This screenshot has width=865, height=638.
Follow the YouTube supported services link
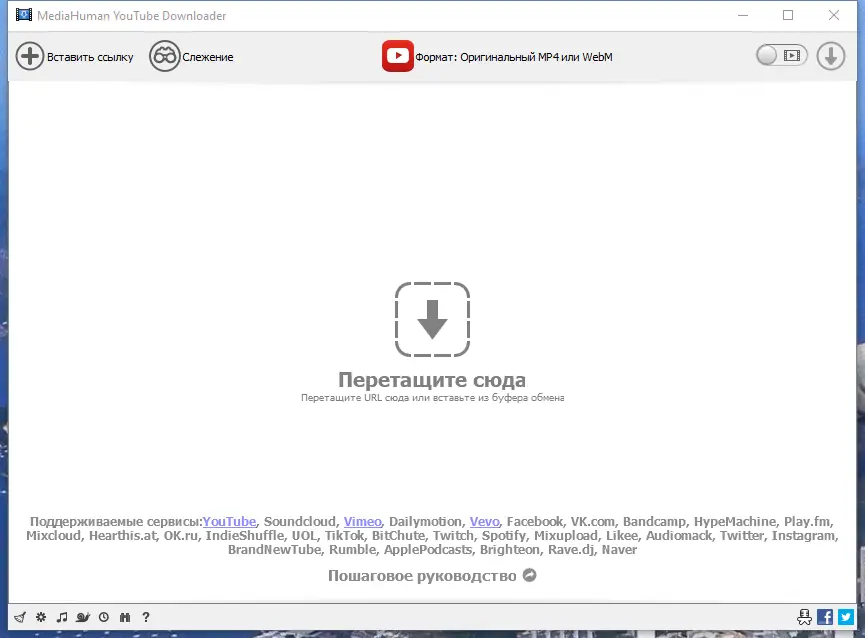click(229, 521)
